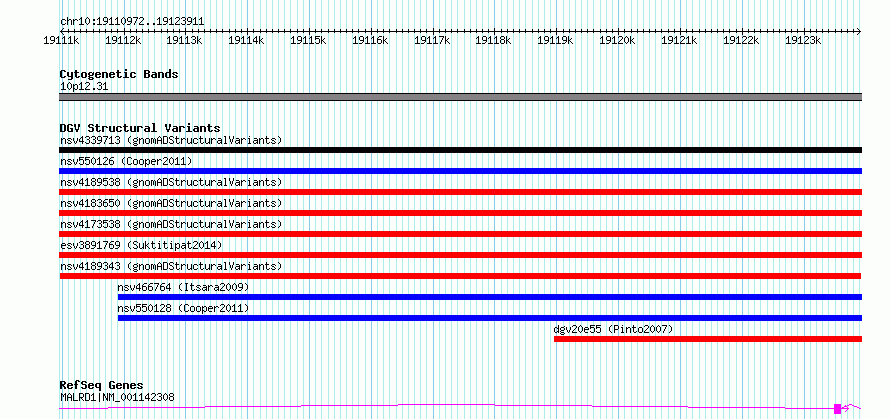Click the red nsv4173538 variant bar

461,234
